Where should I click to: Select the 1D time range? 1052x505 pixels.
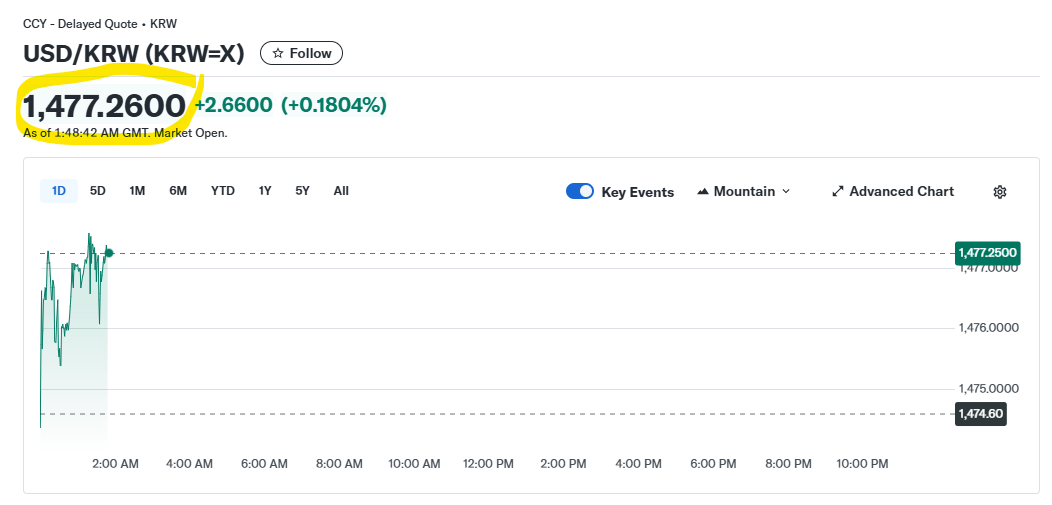tap(59, 191)
